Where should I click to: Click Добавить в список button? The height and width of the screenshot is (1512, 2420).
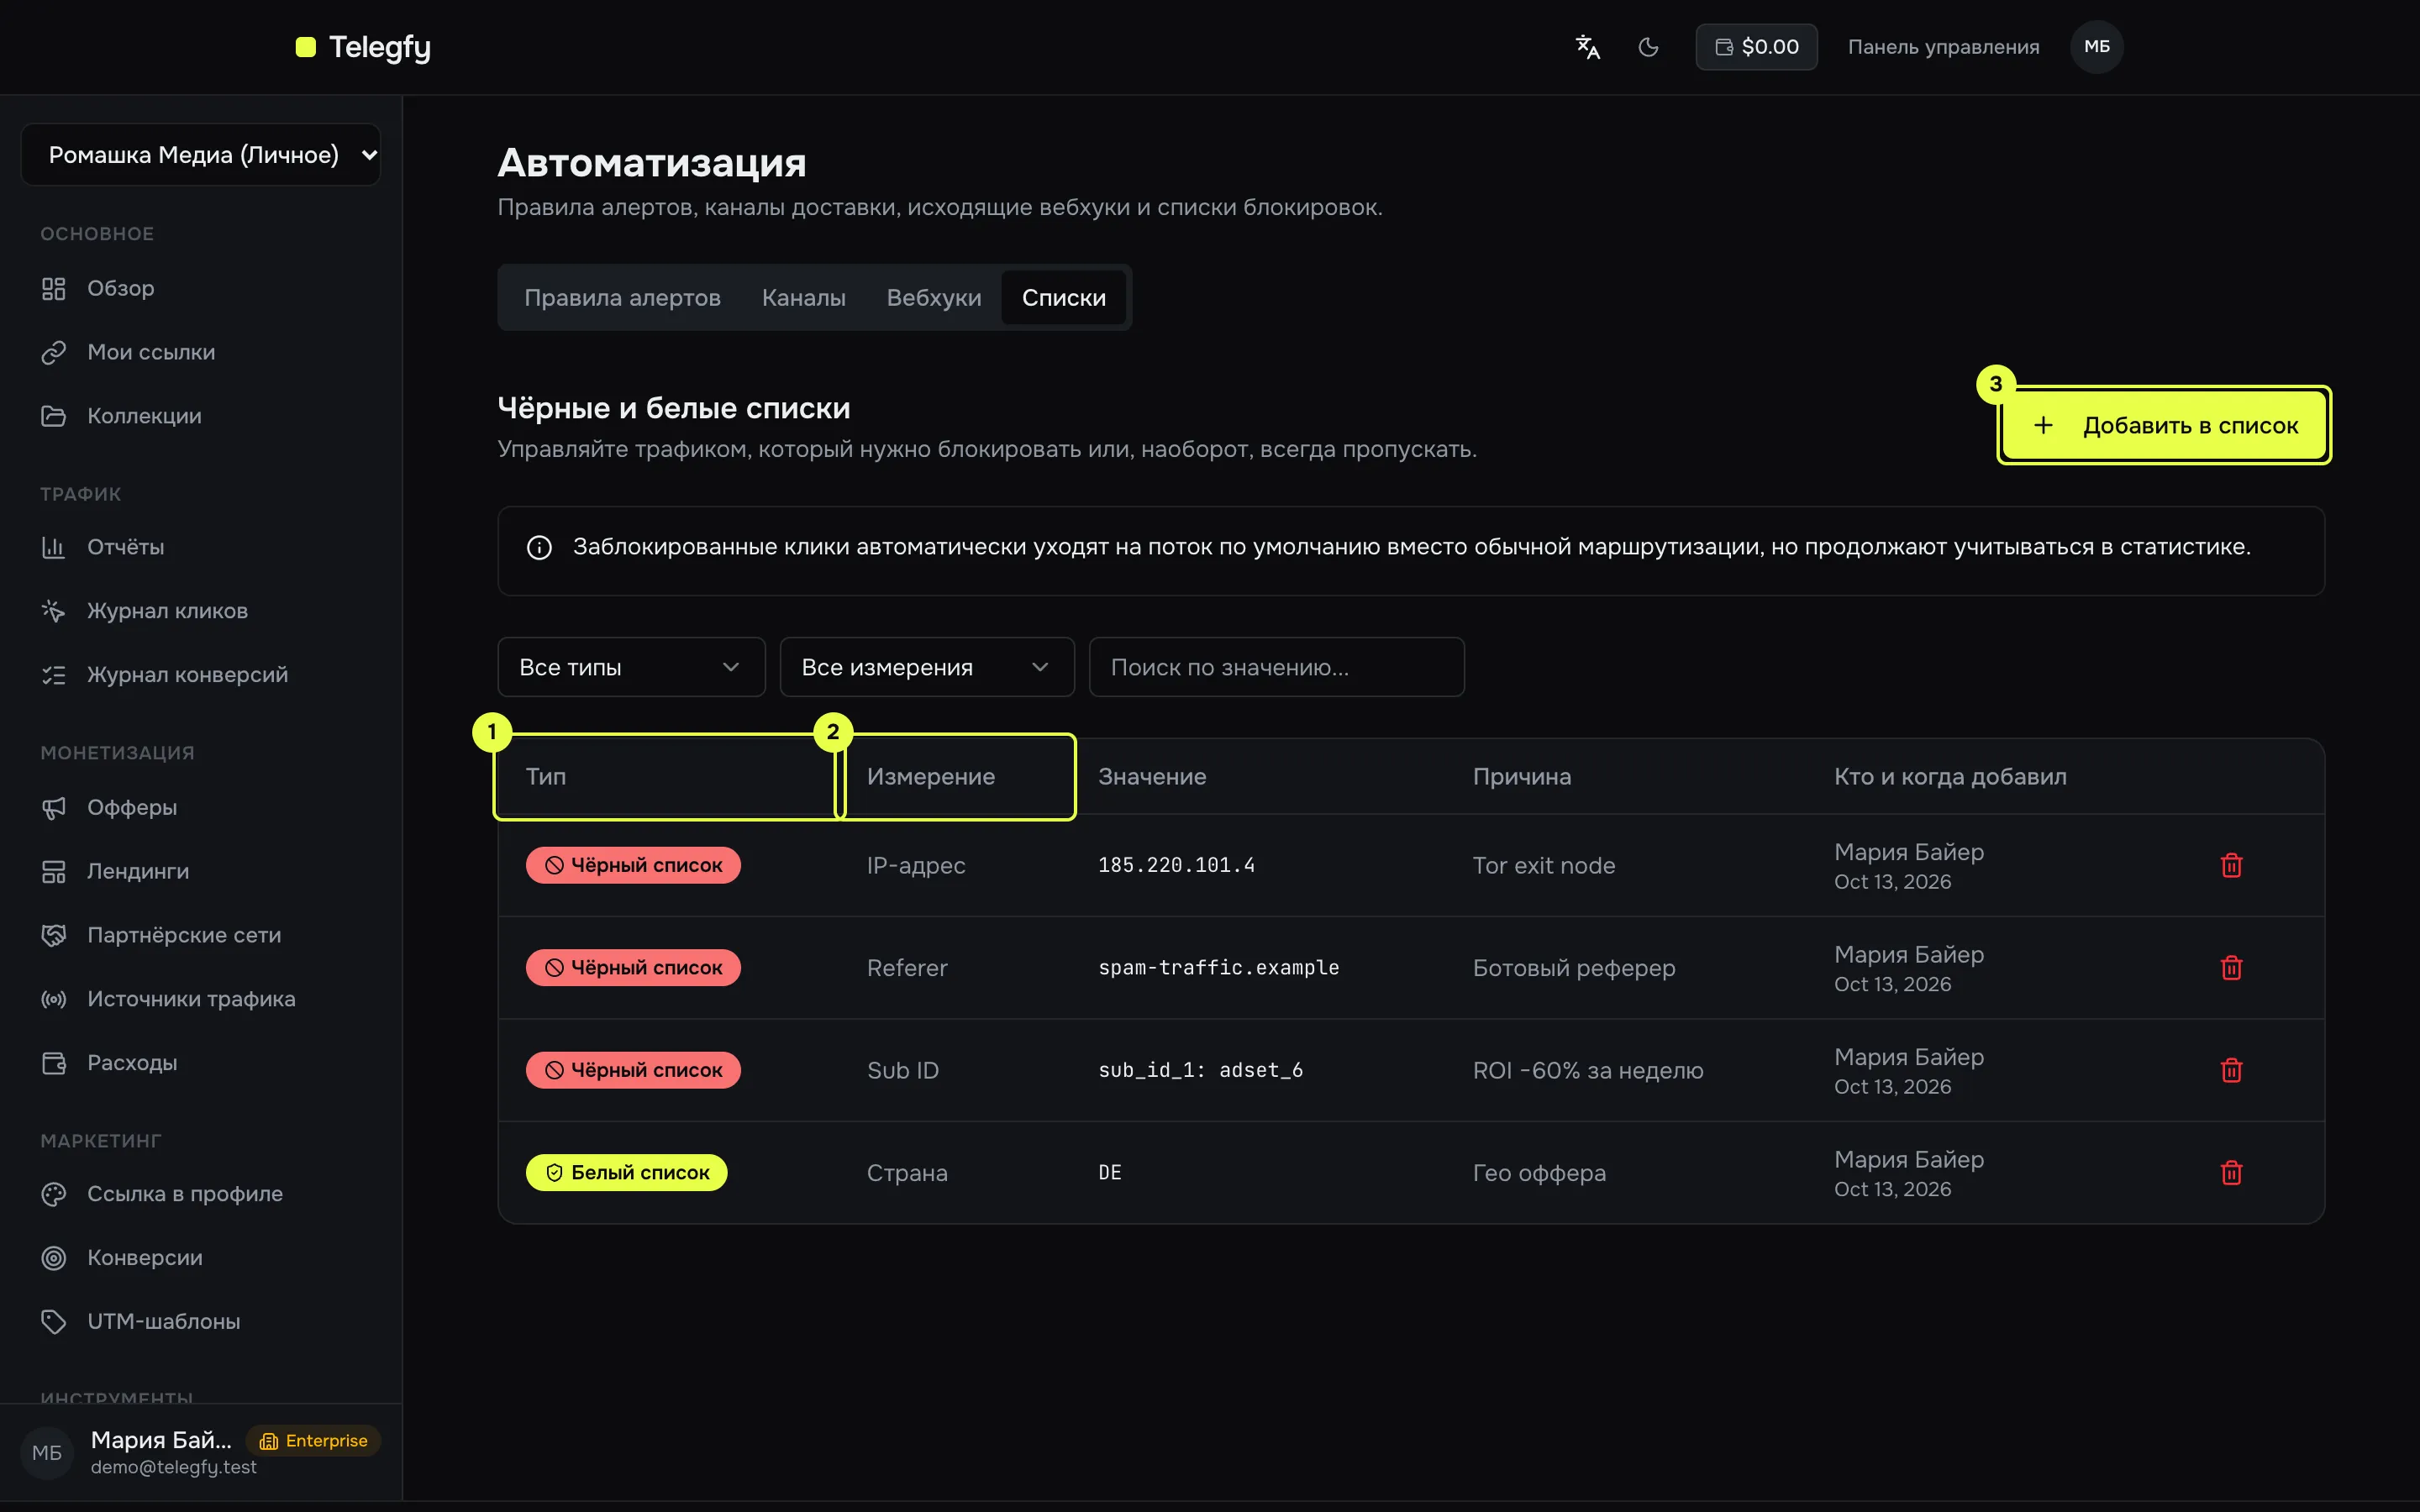[x=2164, y=426]
